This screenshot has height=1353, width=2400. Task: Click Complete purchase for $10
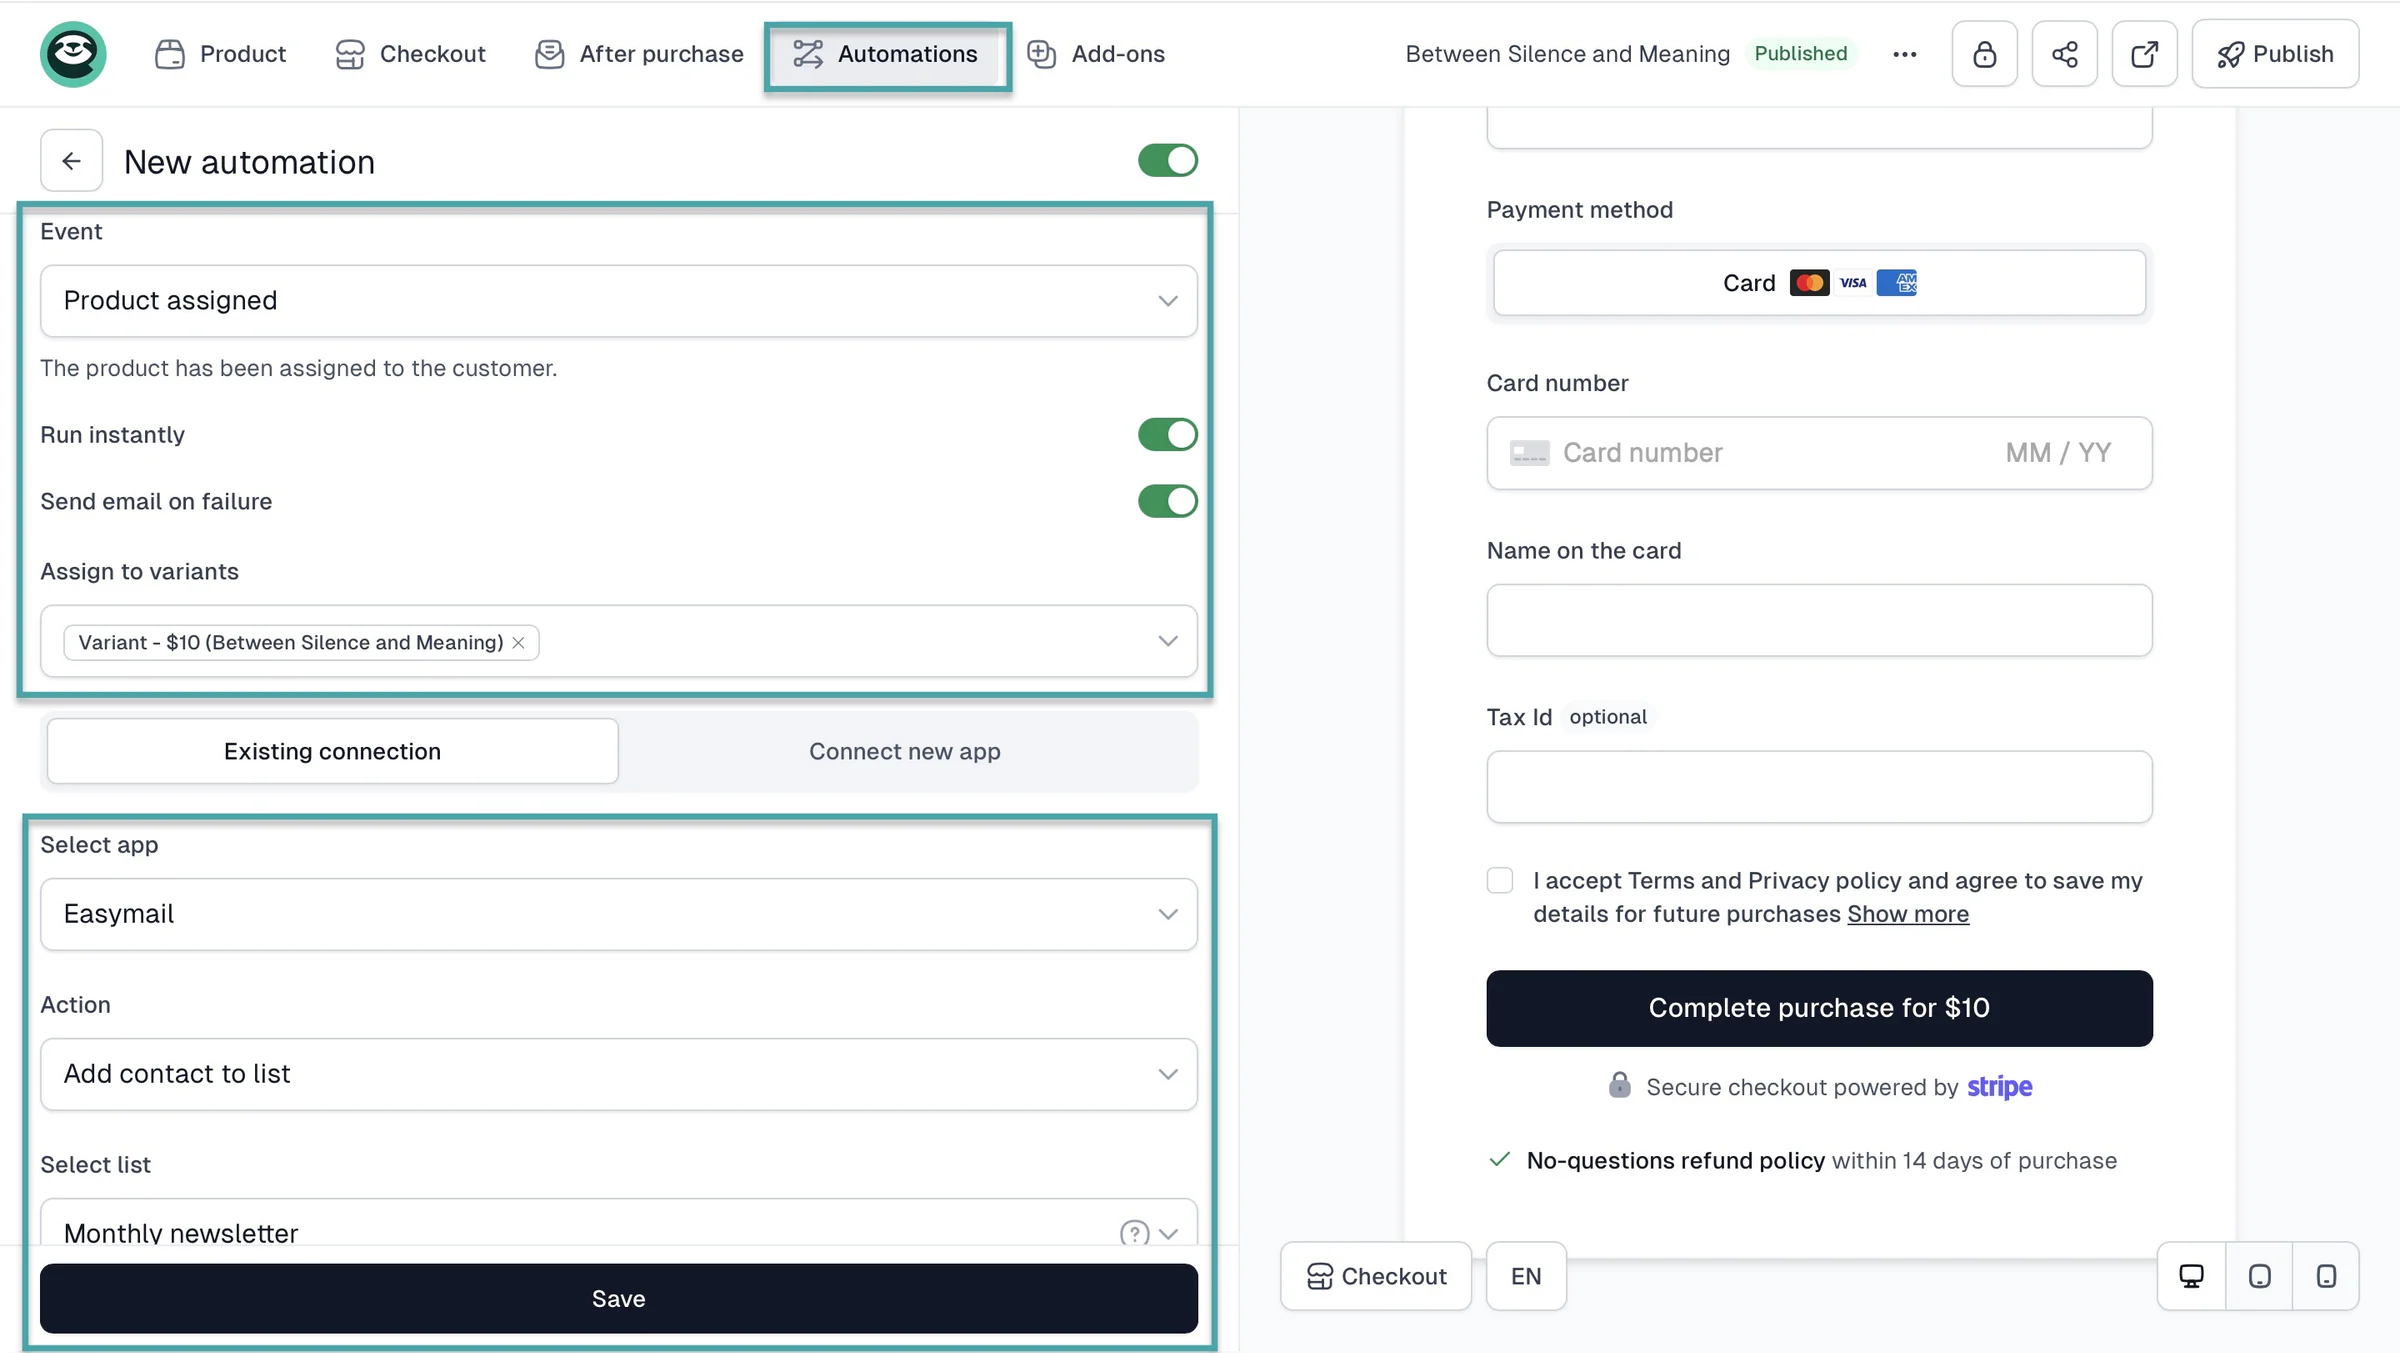coord(1819,1008)
